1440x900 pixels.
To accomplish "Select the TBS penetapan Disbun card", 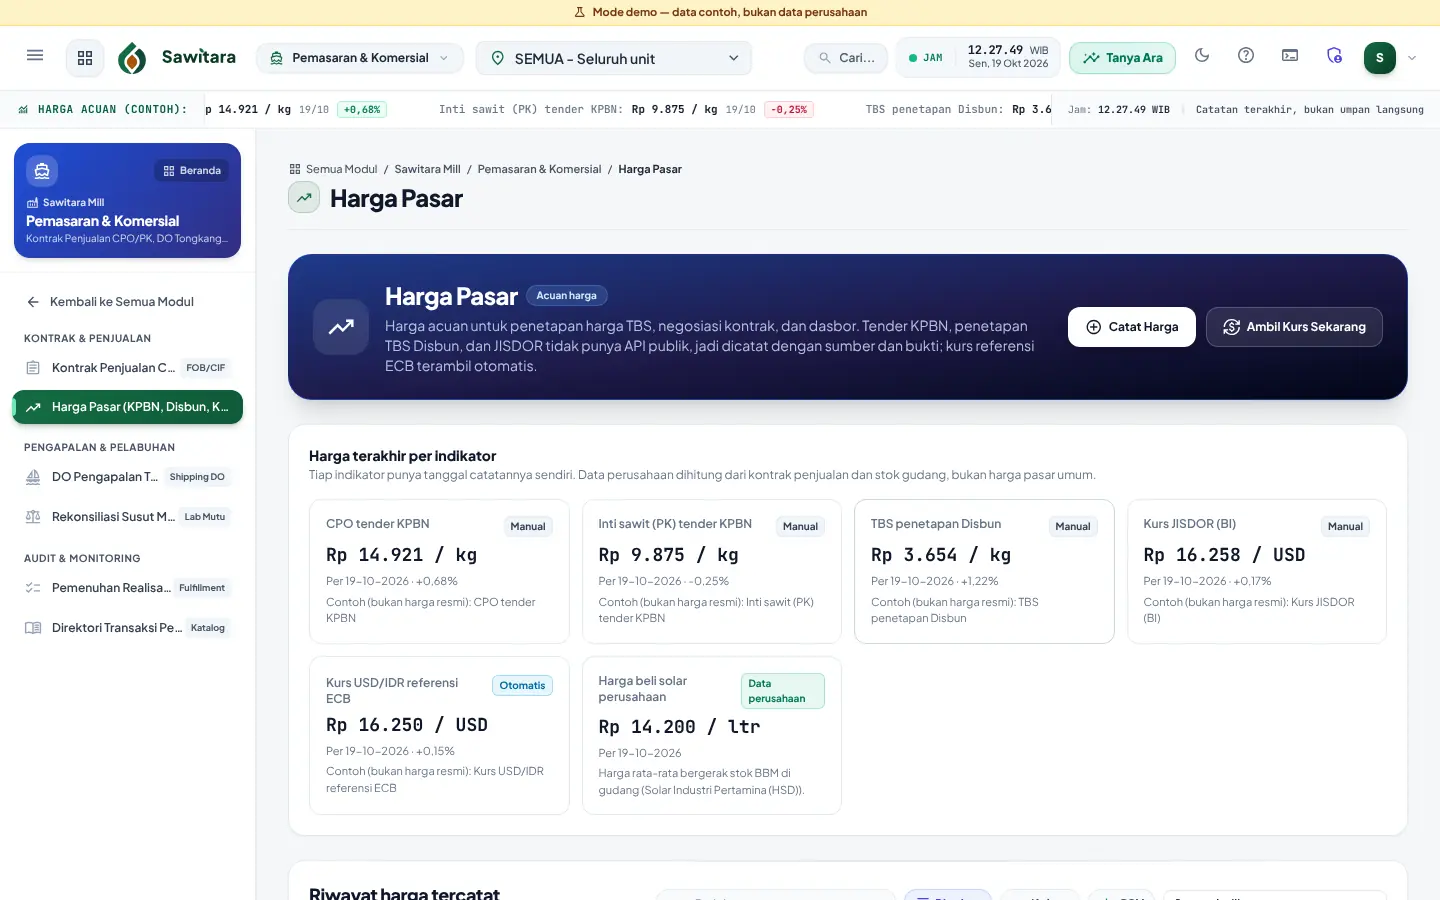I will tap(984, 571).
